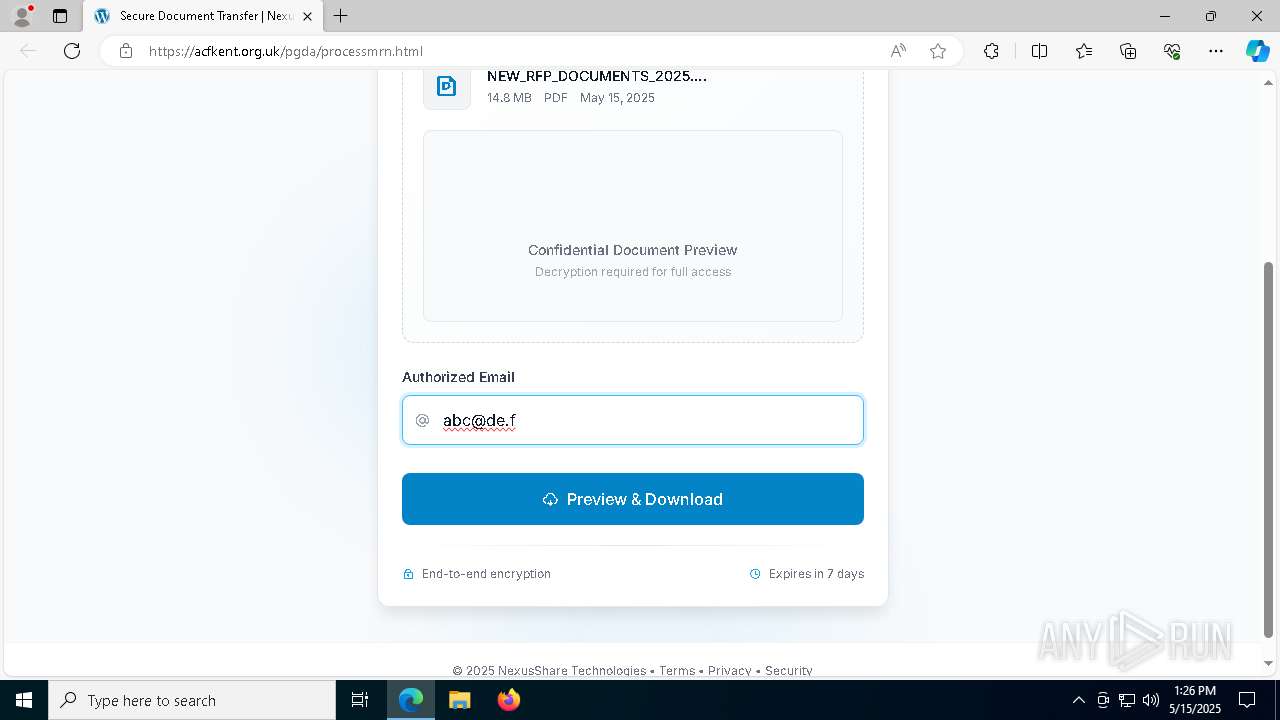The height and width of the screenshot is (720, 1280).
Task: Open Settings and more menu
Action: click(x=1216, y=51)
